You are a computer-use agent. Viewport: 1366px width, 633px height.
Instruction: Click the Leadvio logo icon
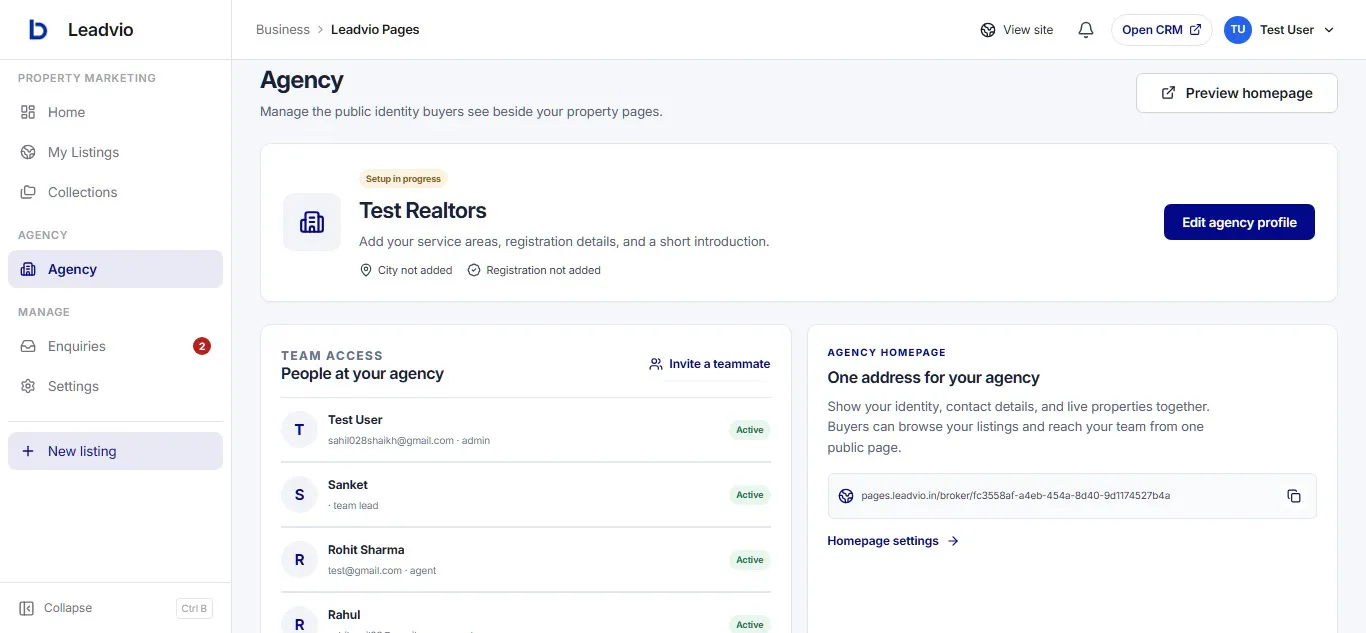pos(38,30)
